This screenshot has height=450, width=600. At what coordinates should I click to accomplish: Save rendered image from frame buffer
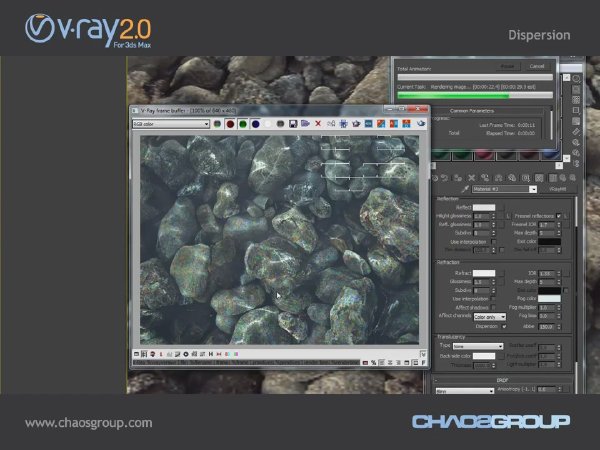coord(293,124)
